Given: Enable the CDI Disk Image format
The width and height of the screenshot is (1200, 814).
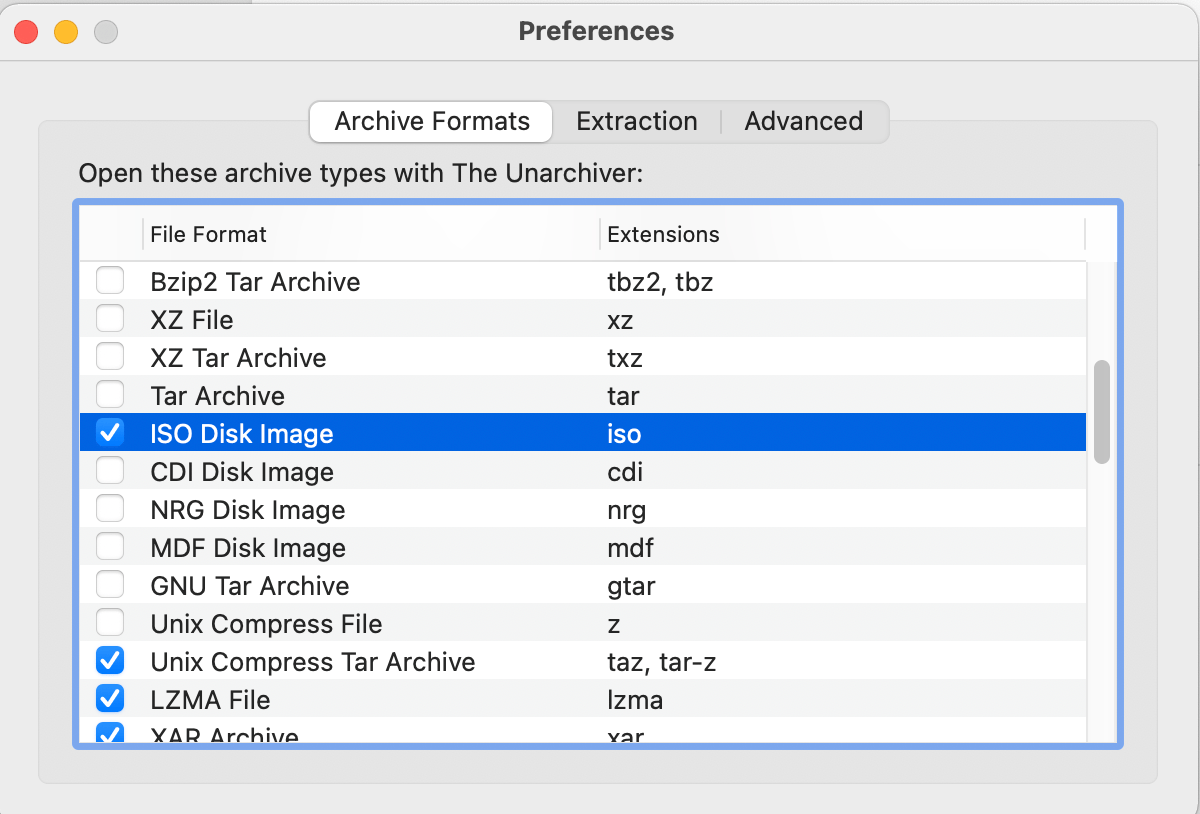Looking at the screenshot, I should tap(110, 470).
